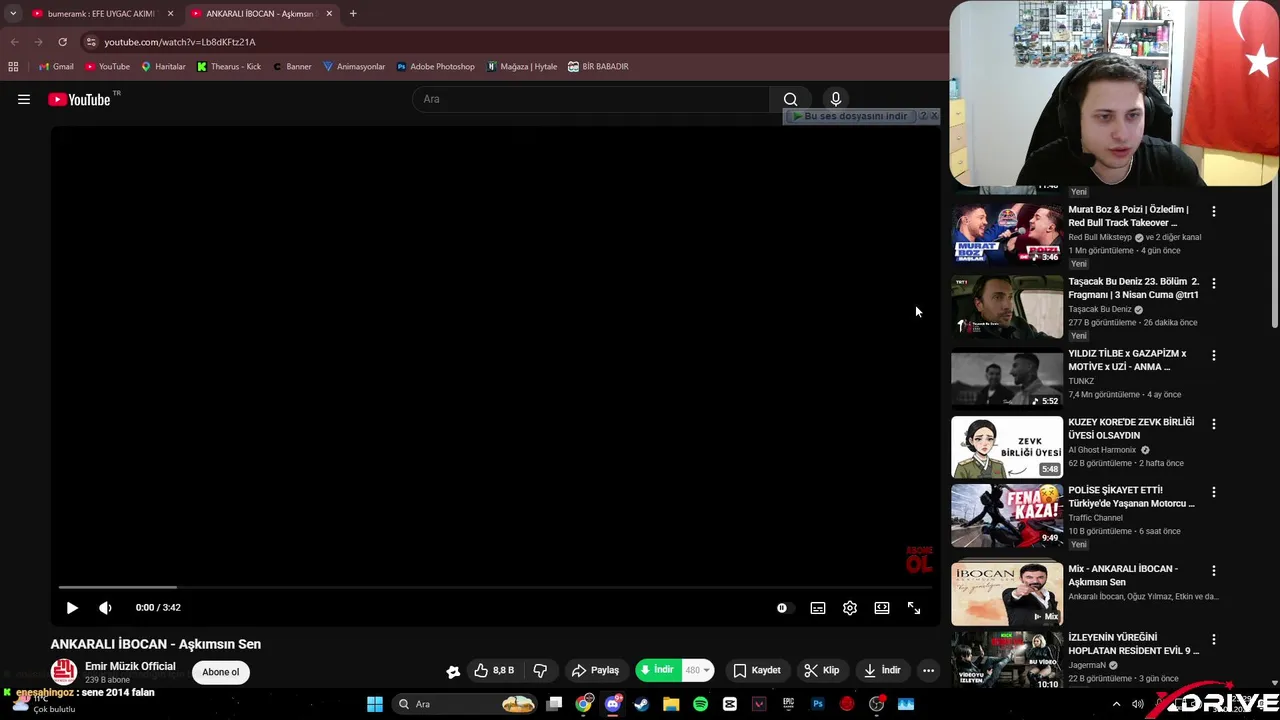Open the Chrome apps grid icon
Viewport: 1280px width, 720px height.
(x=13, y=67)
